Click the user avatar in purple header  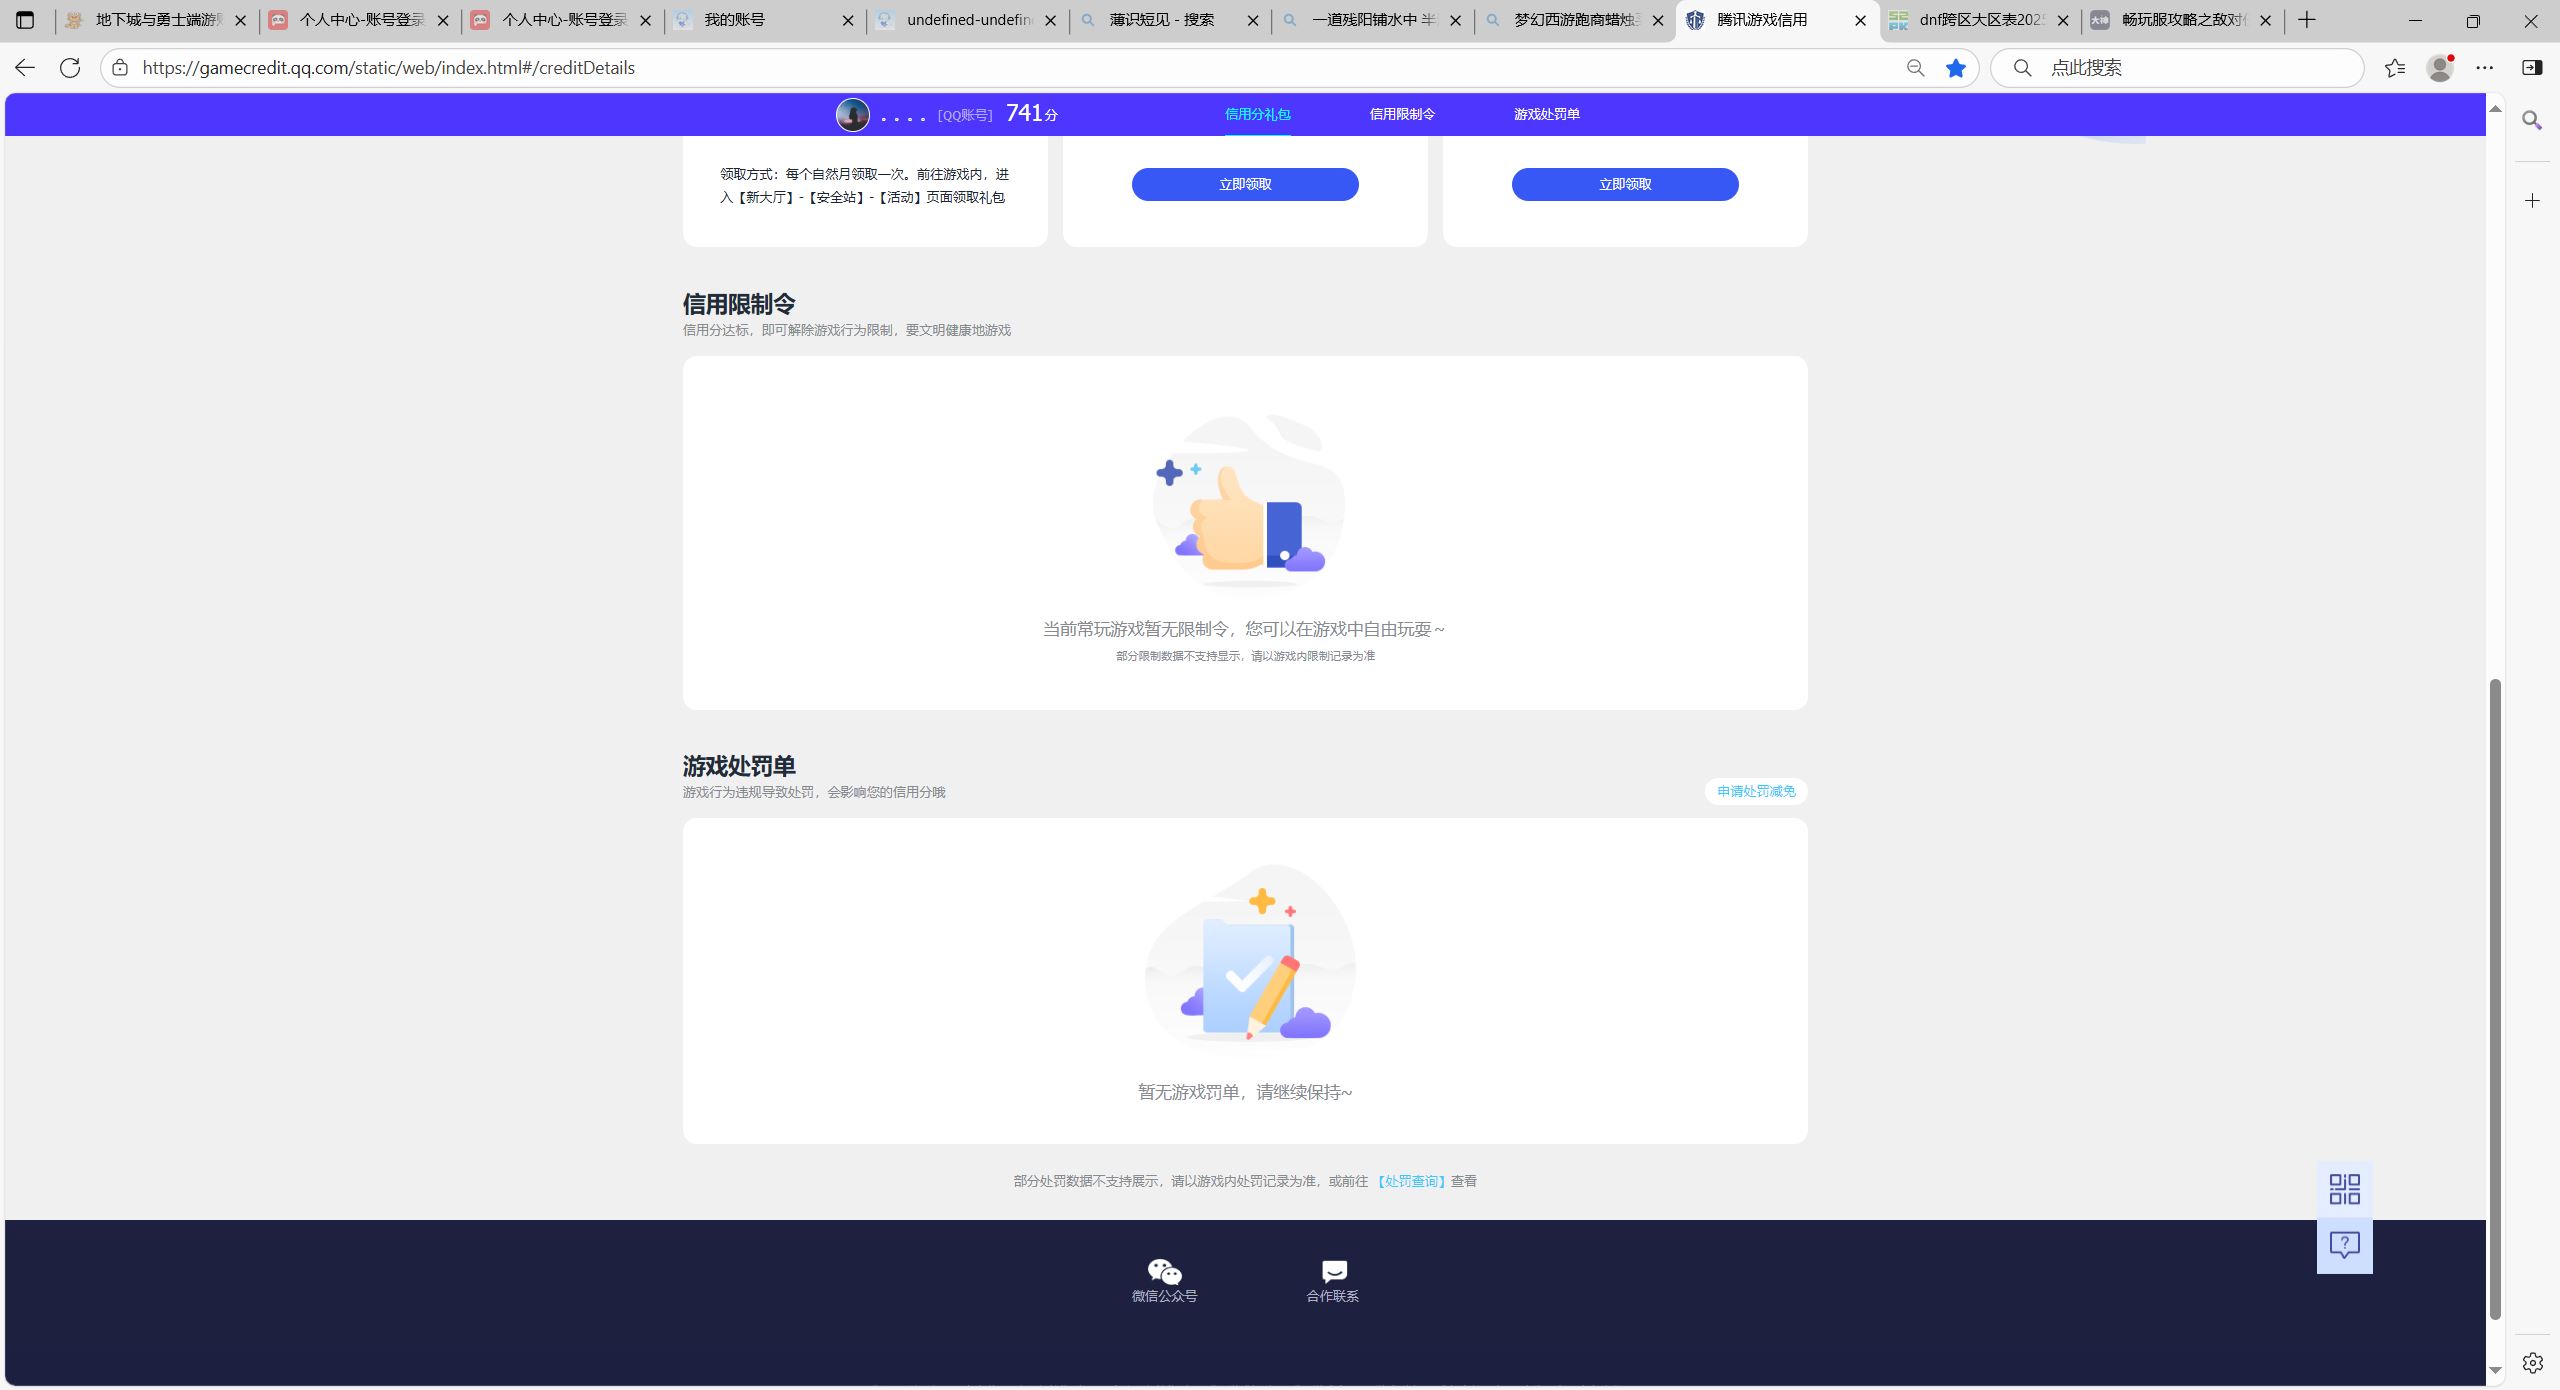tap(852, 115)
